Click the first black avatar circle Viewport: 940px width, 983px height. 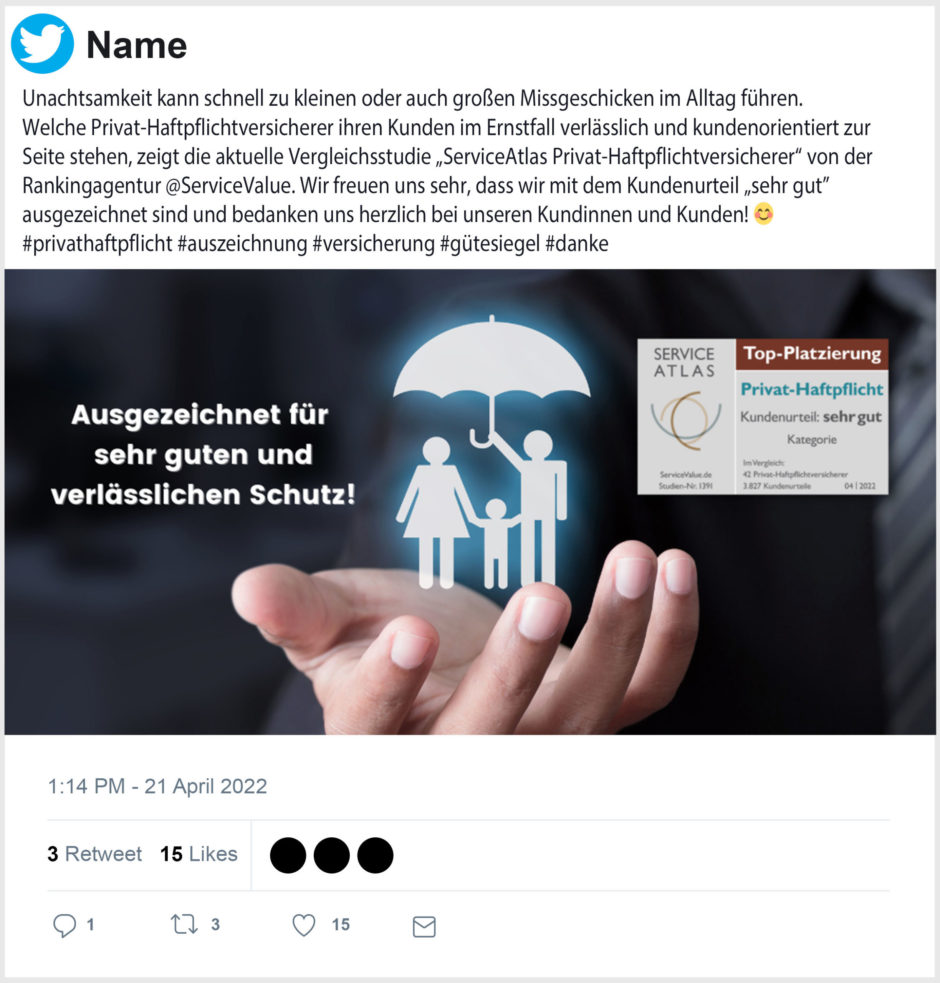[288, 855]
